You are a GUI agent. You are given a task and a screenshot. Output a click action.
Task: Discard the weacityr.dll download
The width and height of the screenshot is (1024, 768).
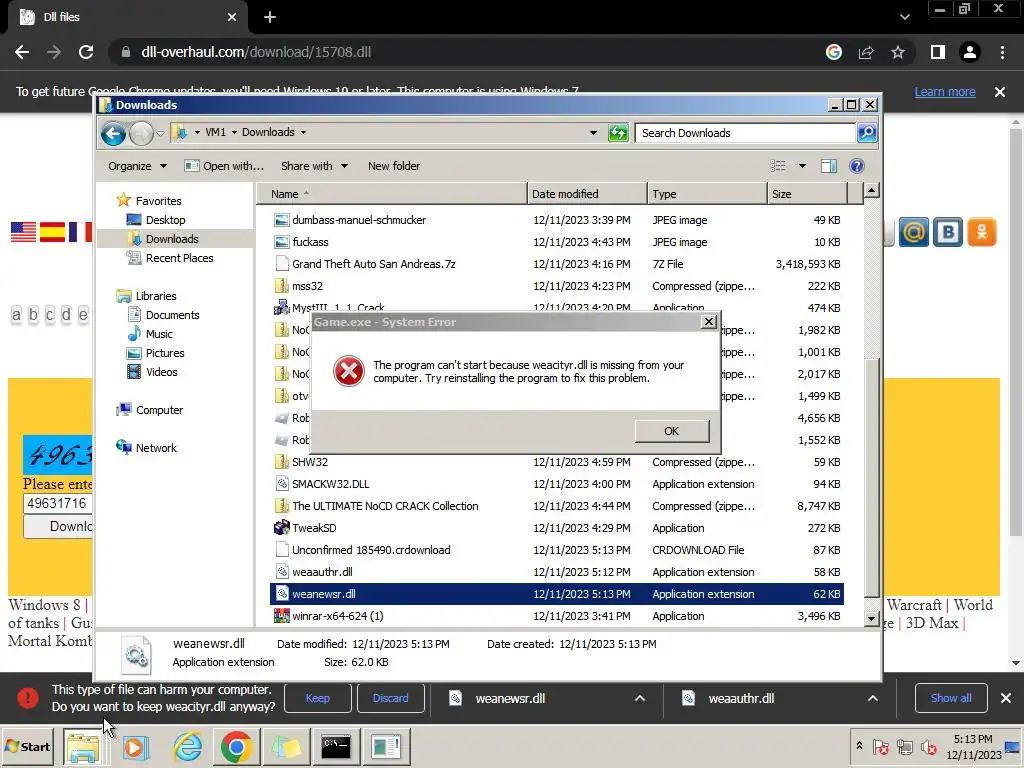tap(391, 698)
